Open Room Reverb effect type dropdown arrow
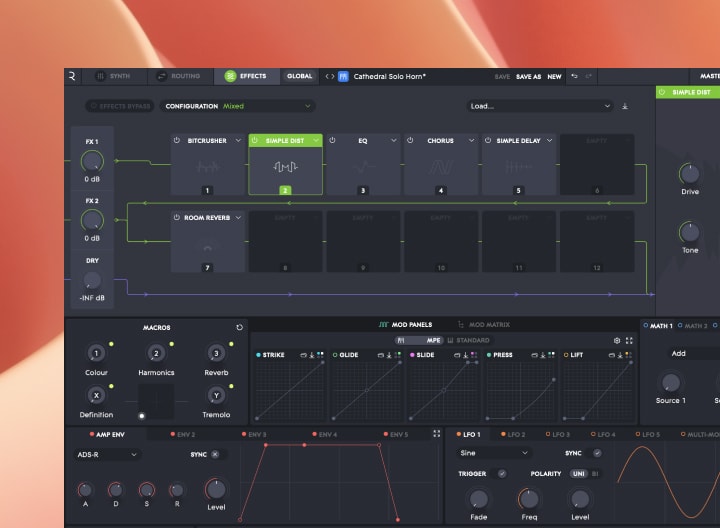Viewport: 720px width, 528px height. coord(238,218)
